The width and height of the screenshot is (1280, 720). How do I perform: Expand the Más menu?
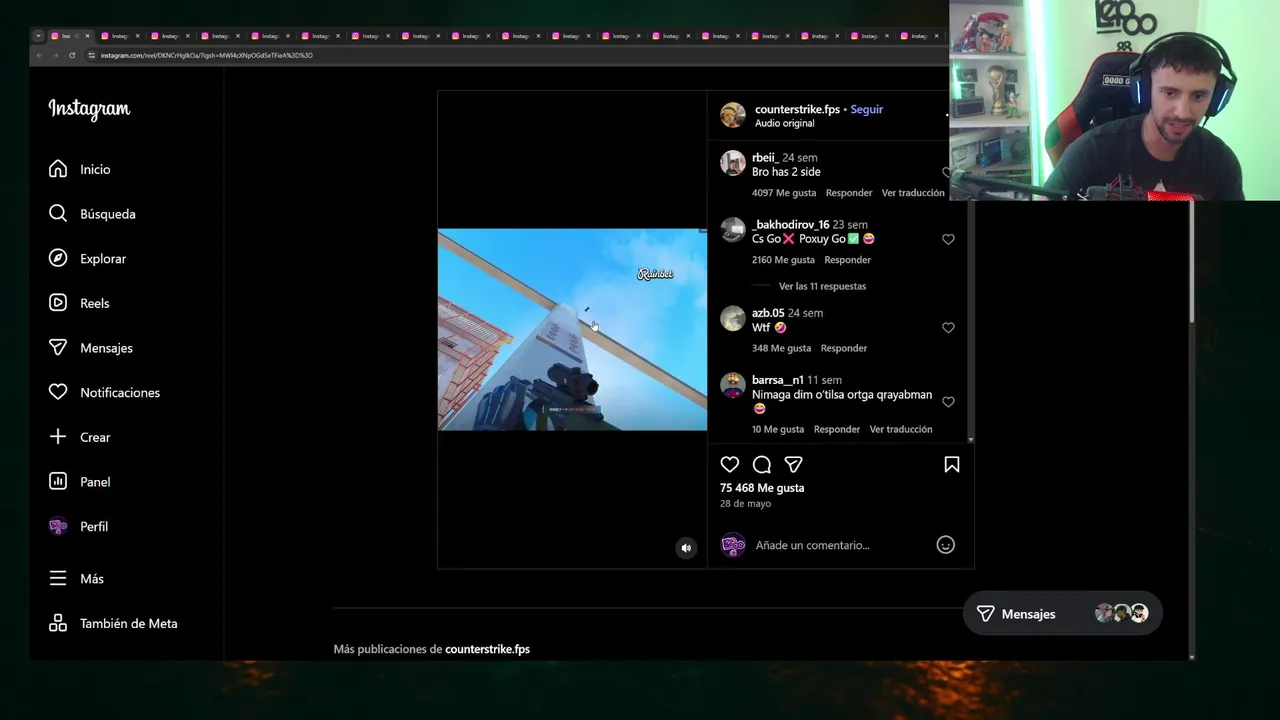click(77, 579)
